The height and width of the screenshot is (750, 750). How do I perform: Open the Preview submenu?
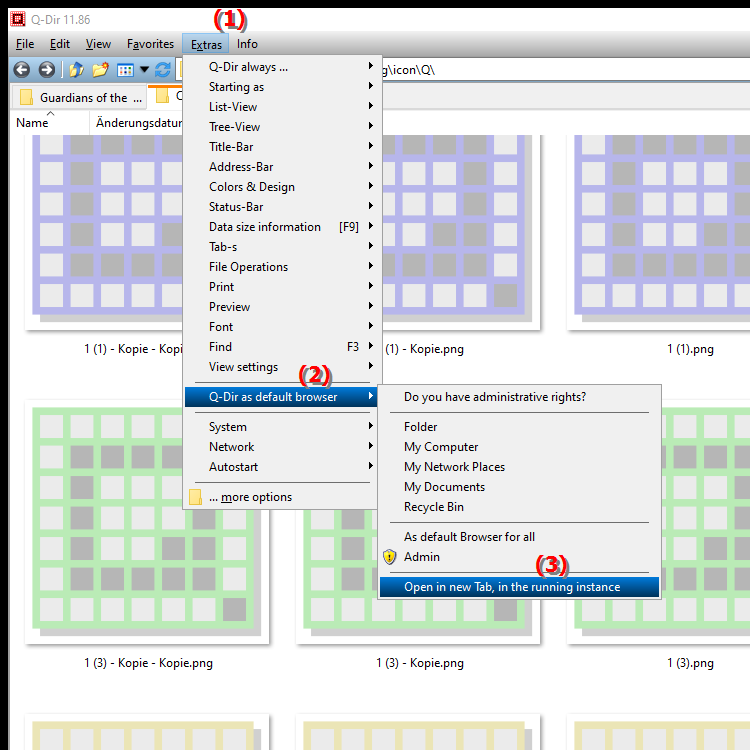tap(281, 307)
